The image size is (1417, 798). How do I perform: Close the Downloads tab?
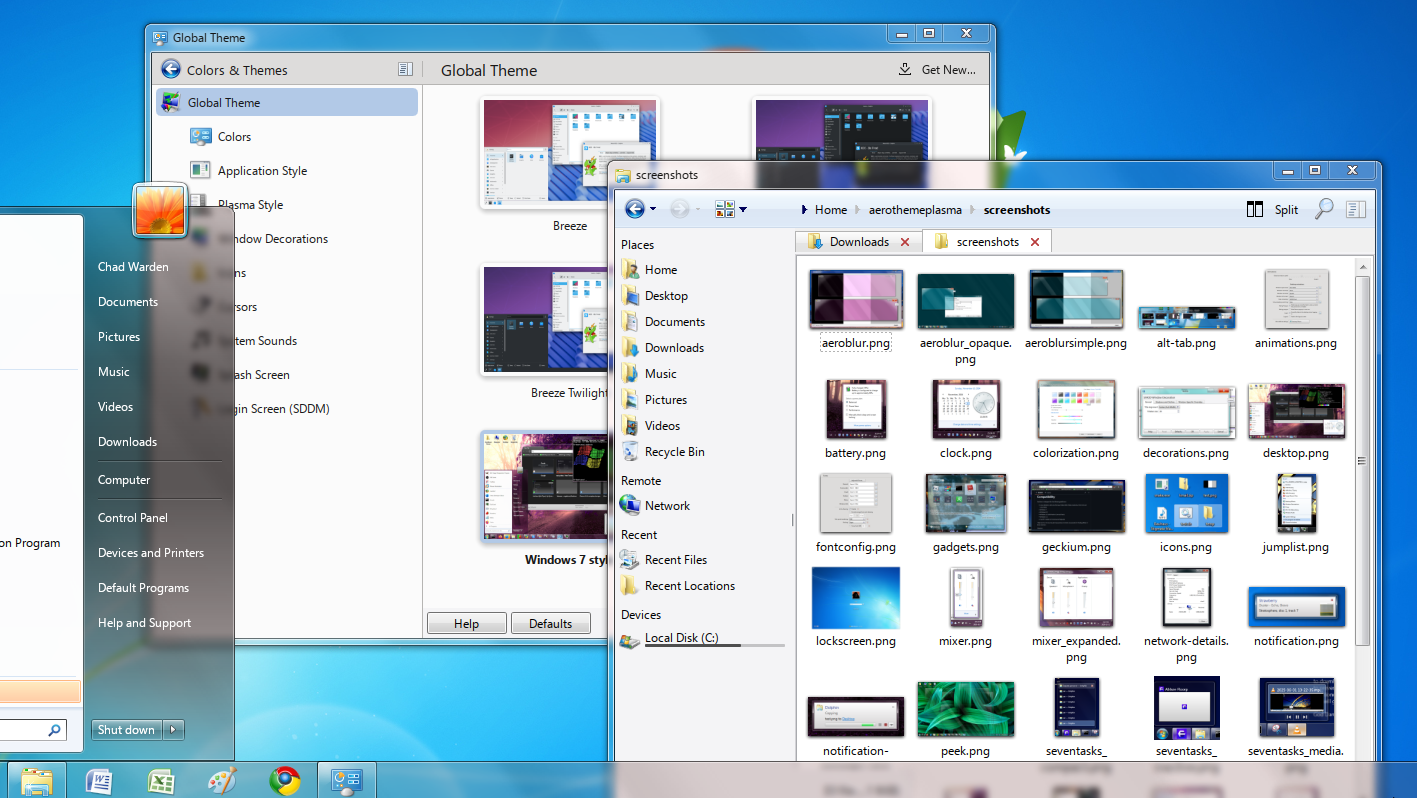pyautogui.click(x=905, y=242)
